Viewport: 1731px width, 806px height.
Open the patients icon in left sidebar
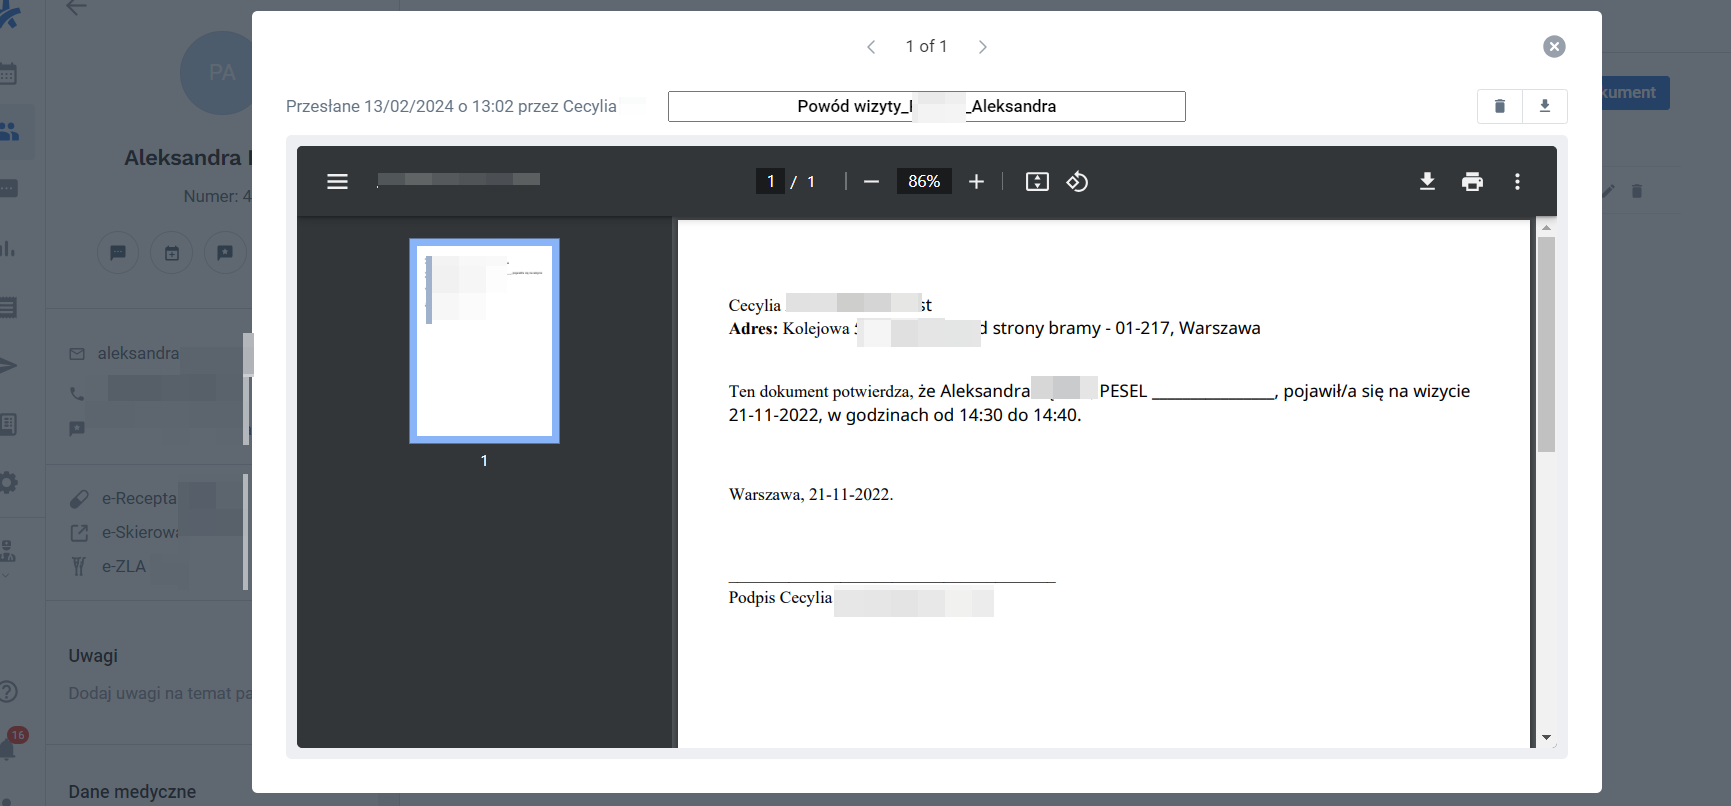pyautogui.click(x=9, y=131)
